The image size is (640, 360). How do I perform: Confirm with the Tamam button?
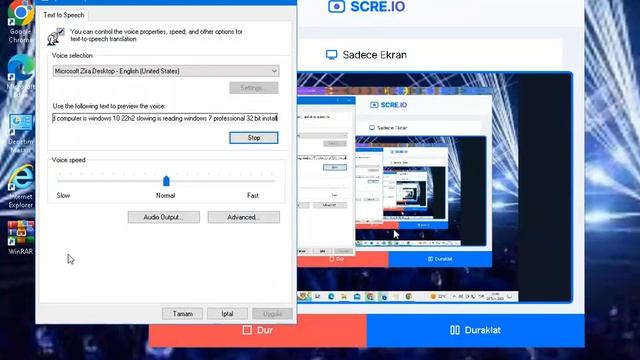(x=182, y=313)
